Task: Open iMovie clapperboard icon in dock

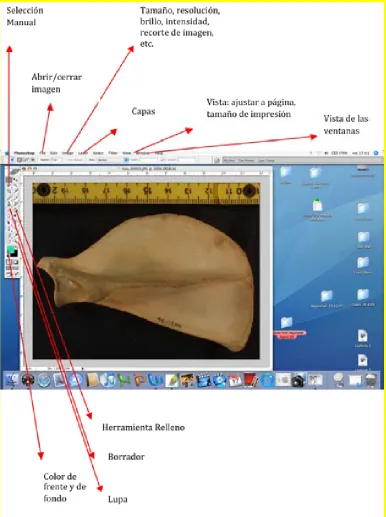Action: coord(203,380)
